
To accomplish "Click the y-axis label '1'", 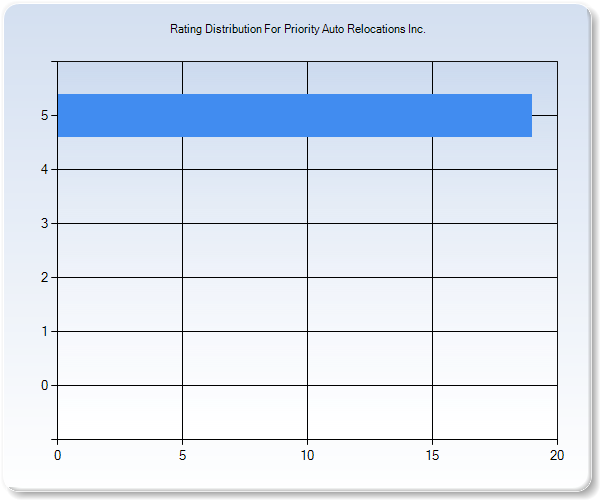I will click(x=44, y=331).
